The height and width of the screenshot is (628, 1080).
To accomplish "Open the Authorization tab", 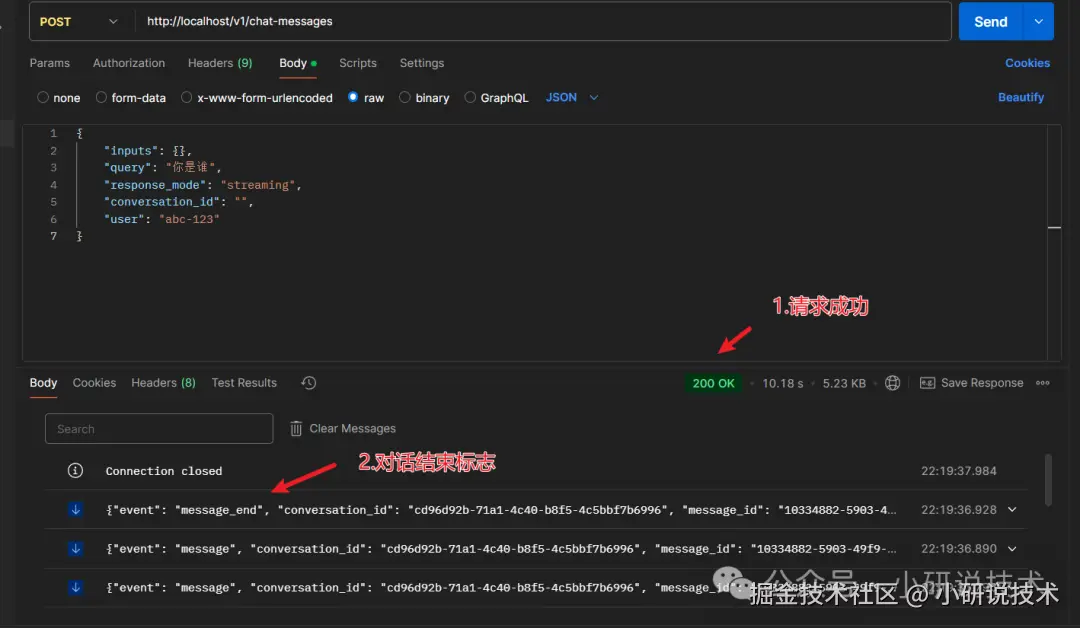I will coord(129,63).
